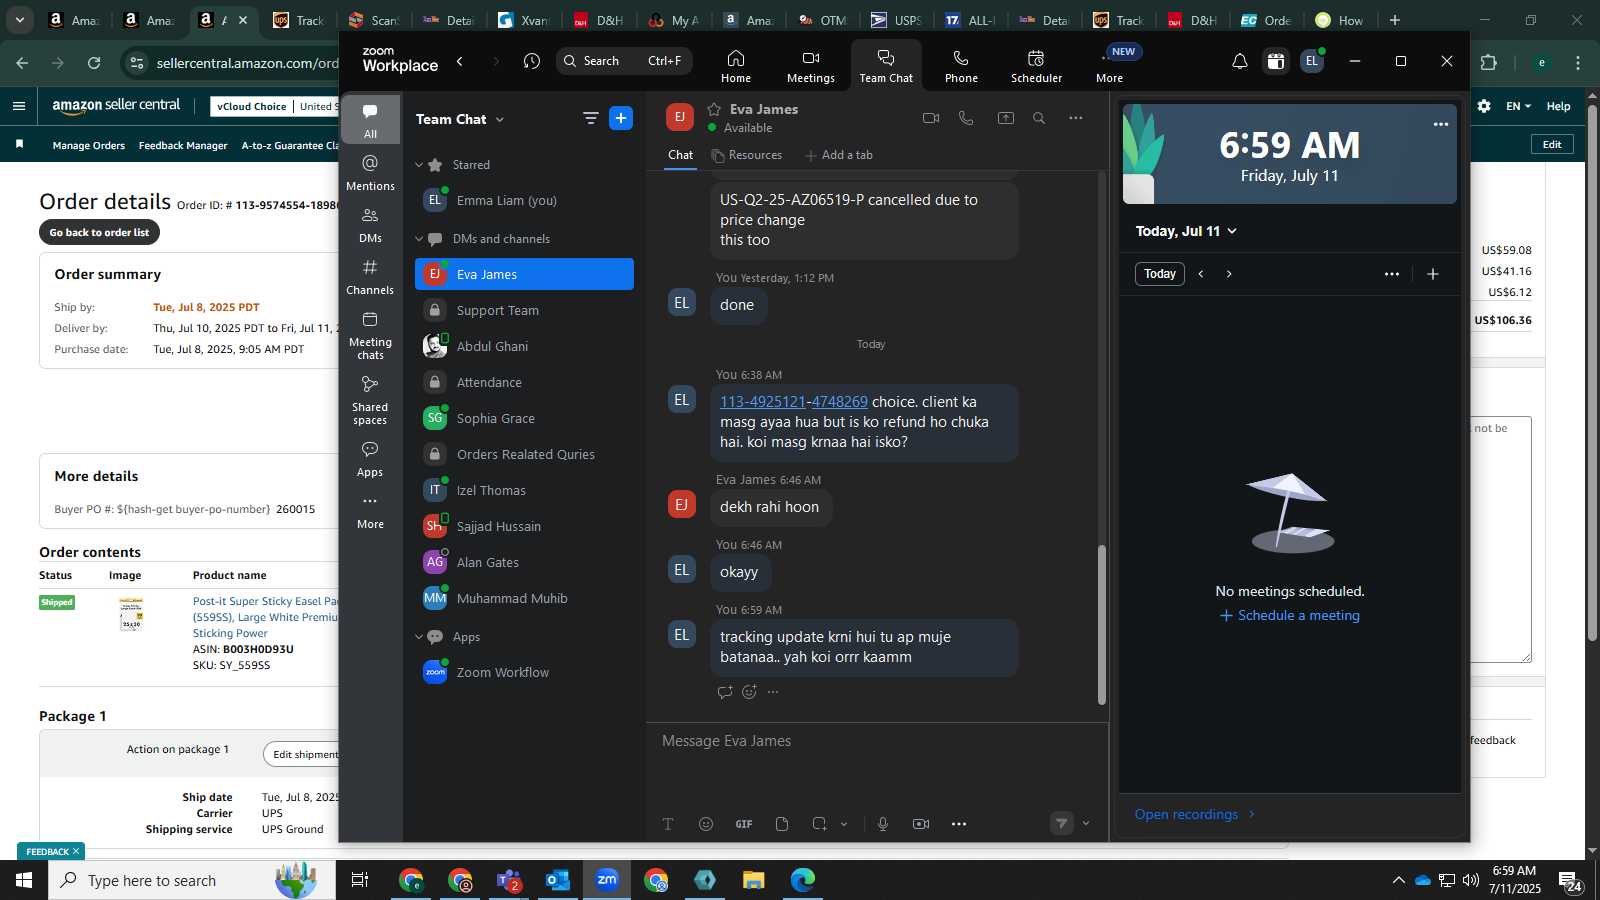
Task: Click the Zoom Search box
Action: click(x=623, y=61)
